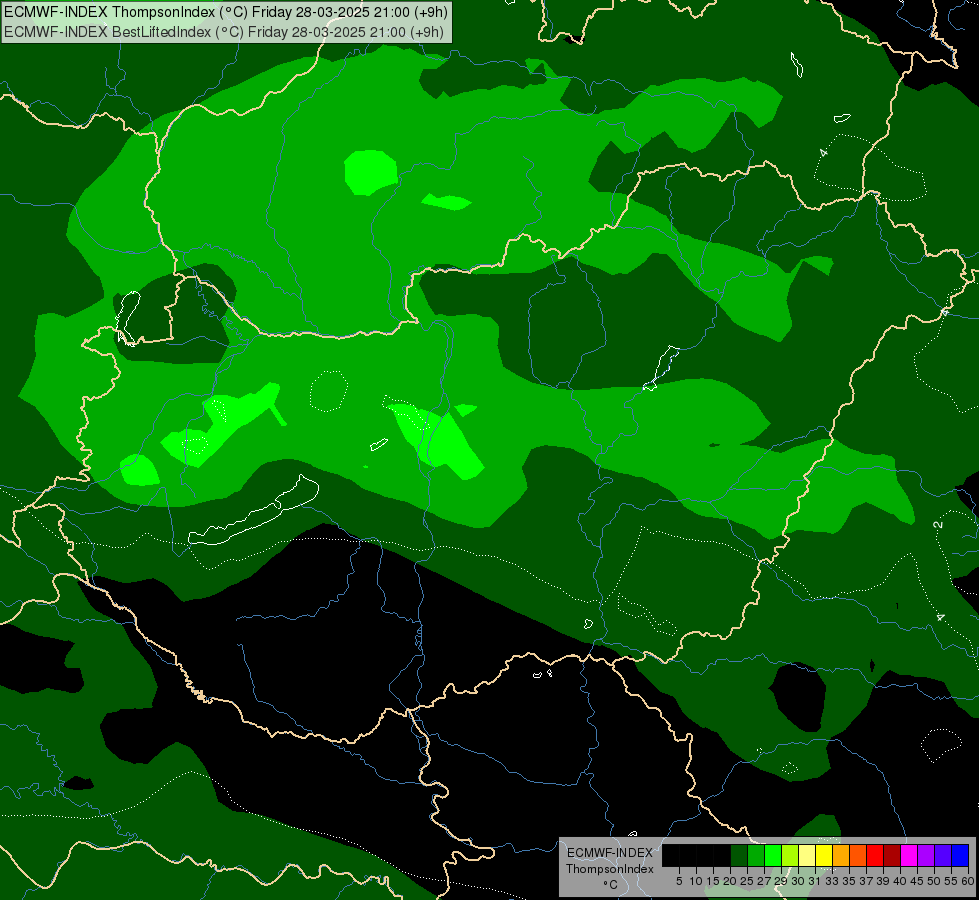Click the pale yellow 30–31 legend swatch
This screenshot has width=979, height=900.
pos(807,855)
